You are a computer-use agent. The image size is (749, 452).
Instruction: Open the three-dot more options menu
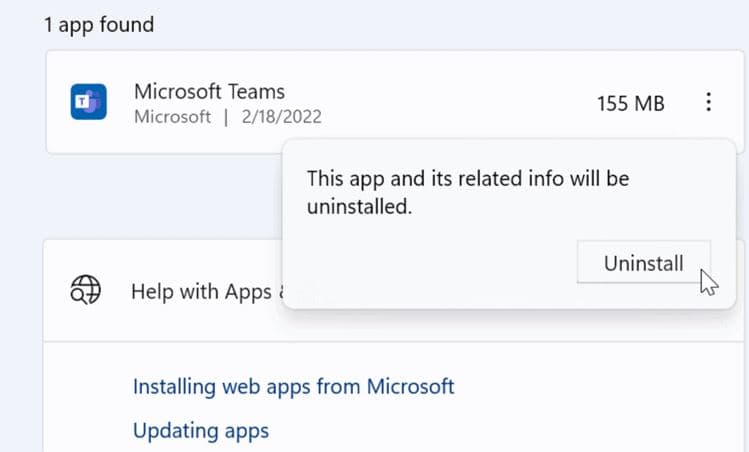[x=708, y=102]
